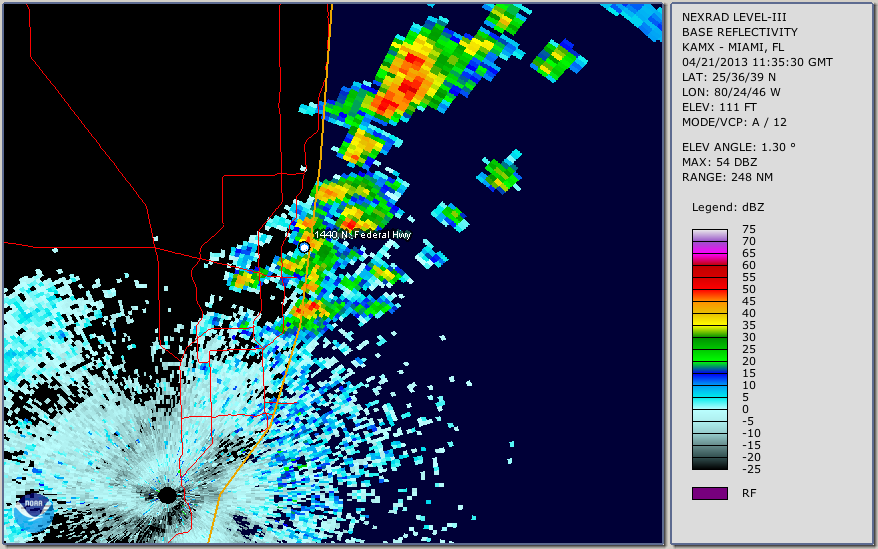Click the 'RANGE: 248 NM' text
Screen dimensions: 878x549
[x=727, y=178]
